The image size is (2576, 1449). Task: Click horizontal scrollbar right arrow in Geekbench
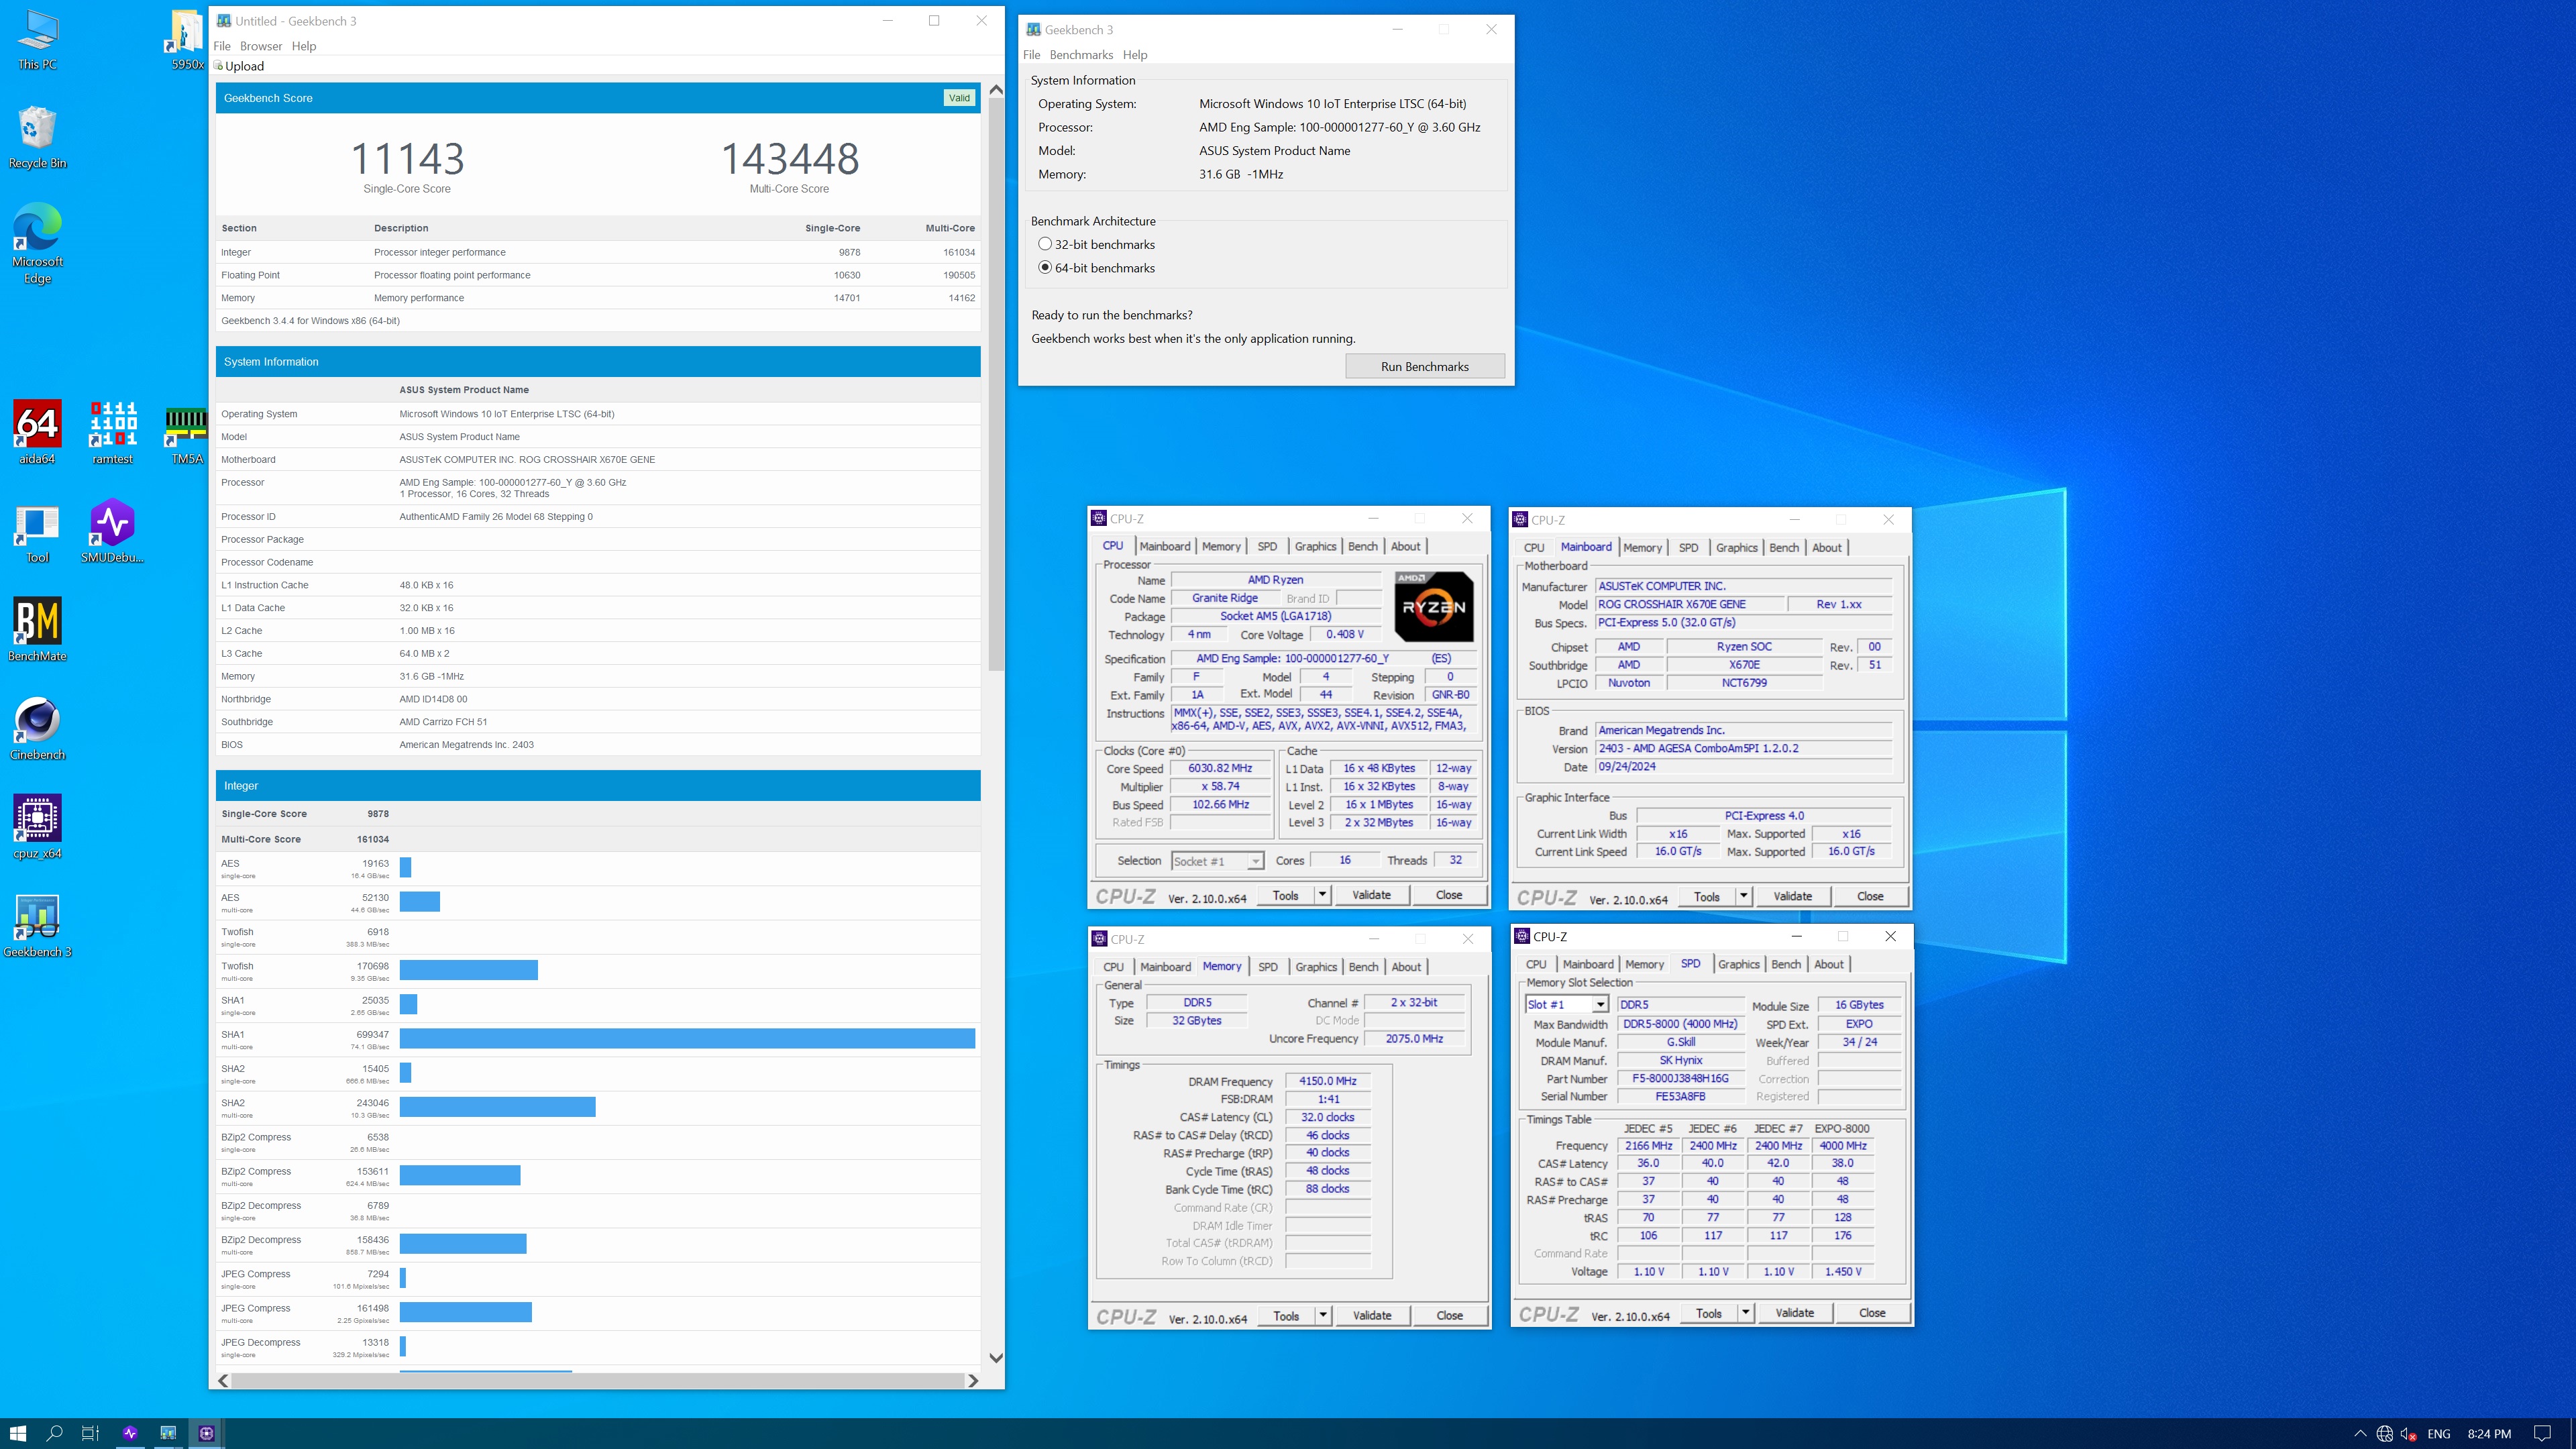[972, 1380]
